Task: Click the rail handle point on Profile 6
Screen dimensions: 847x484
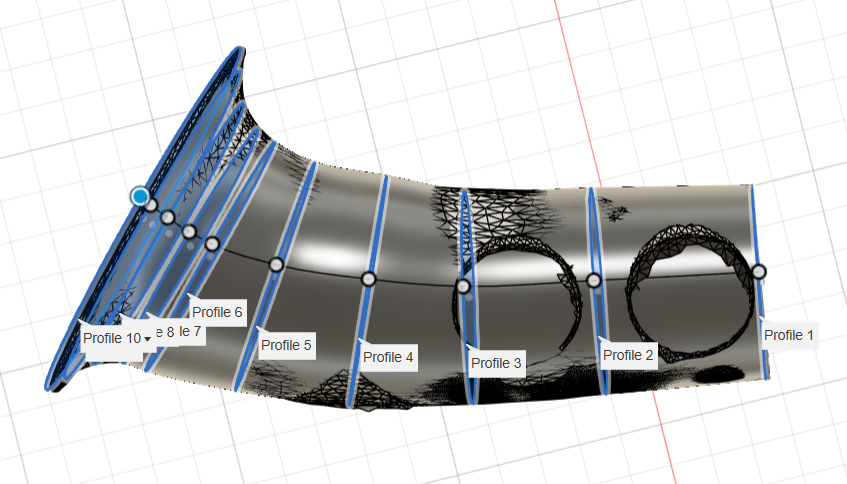Action: pos(212,244)
